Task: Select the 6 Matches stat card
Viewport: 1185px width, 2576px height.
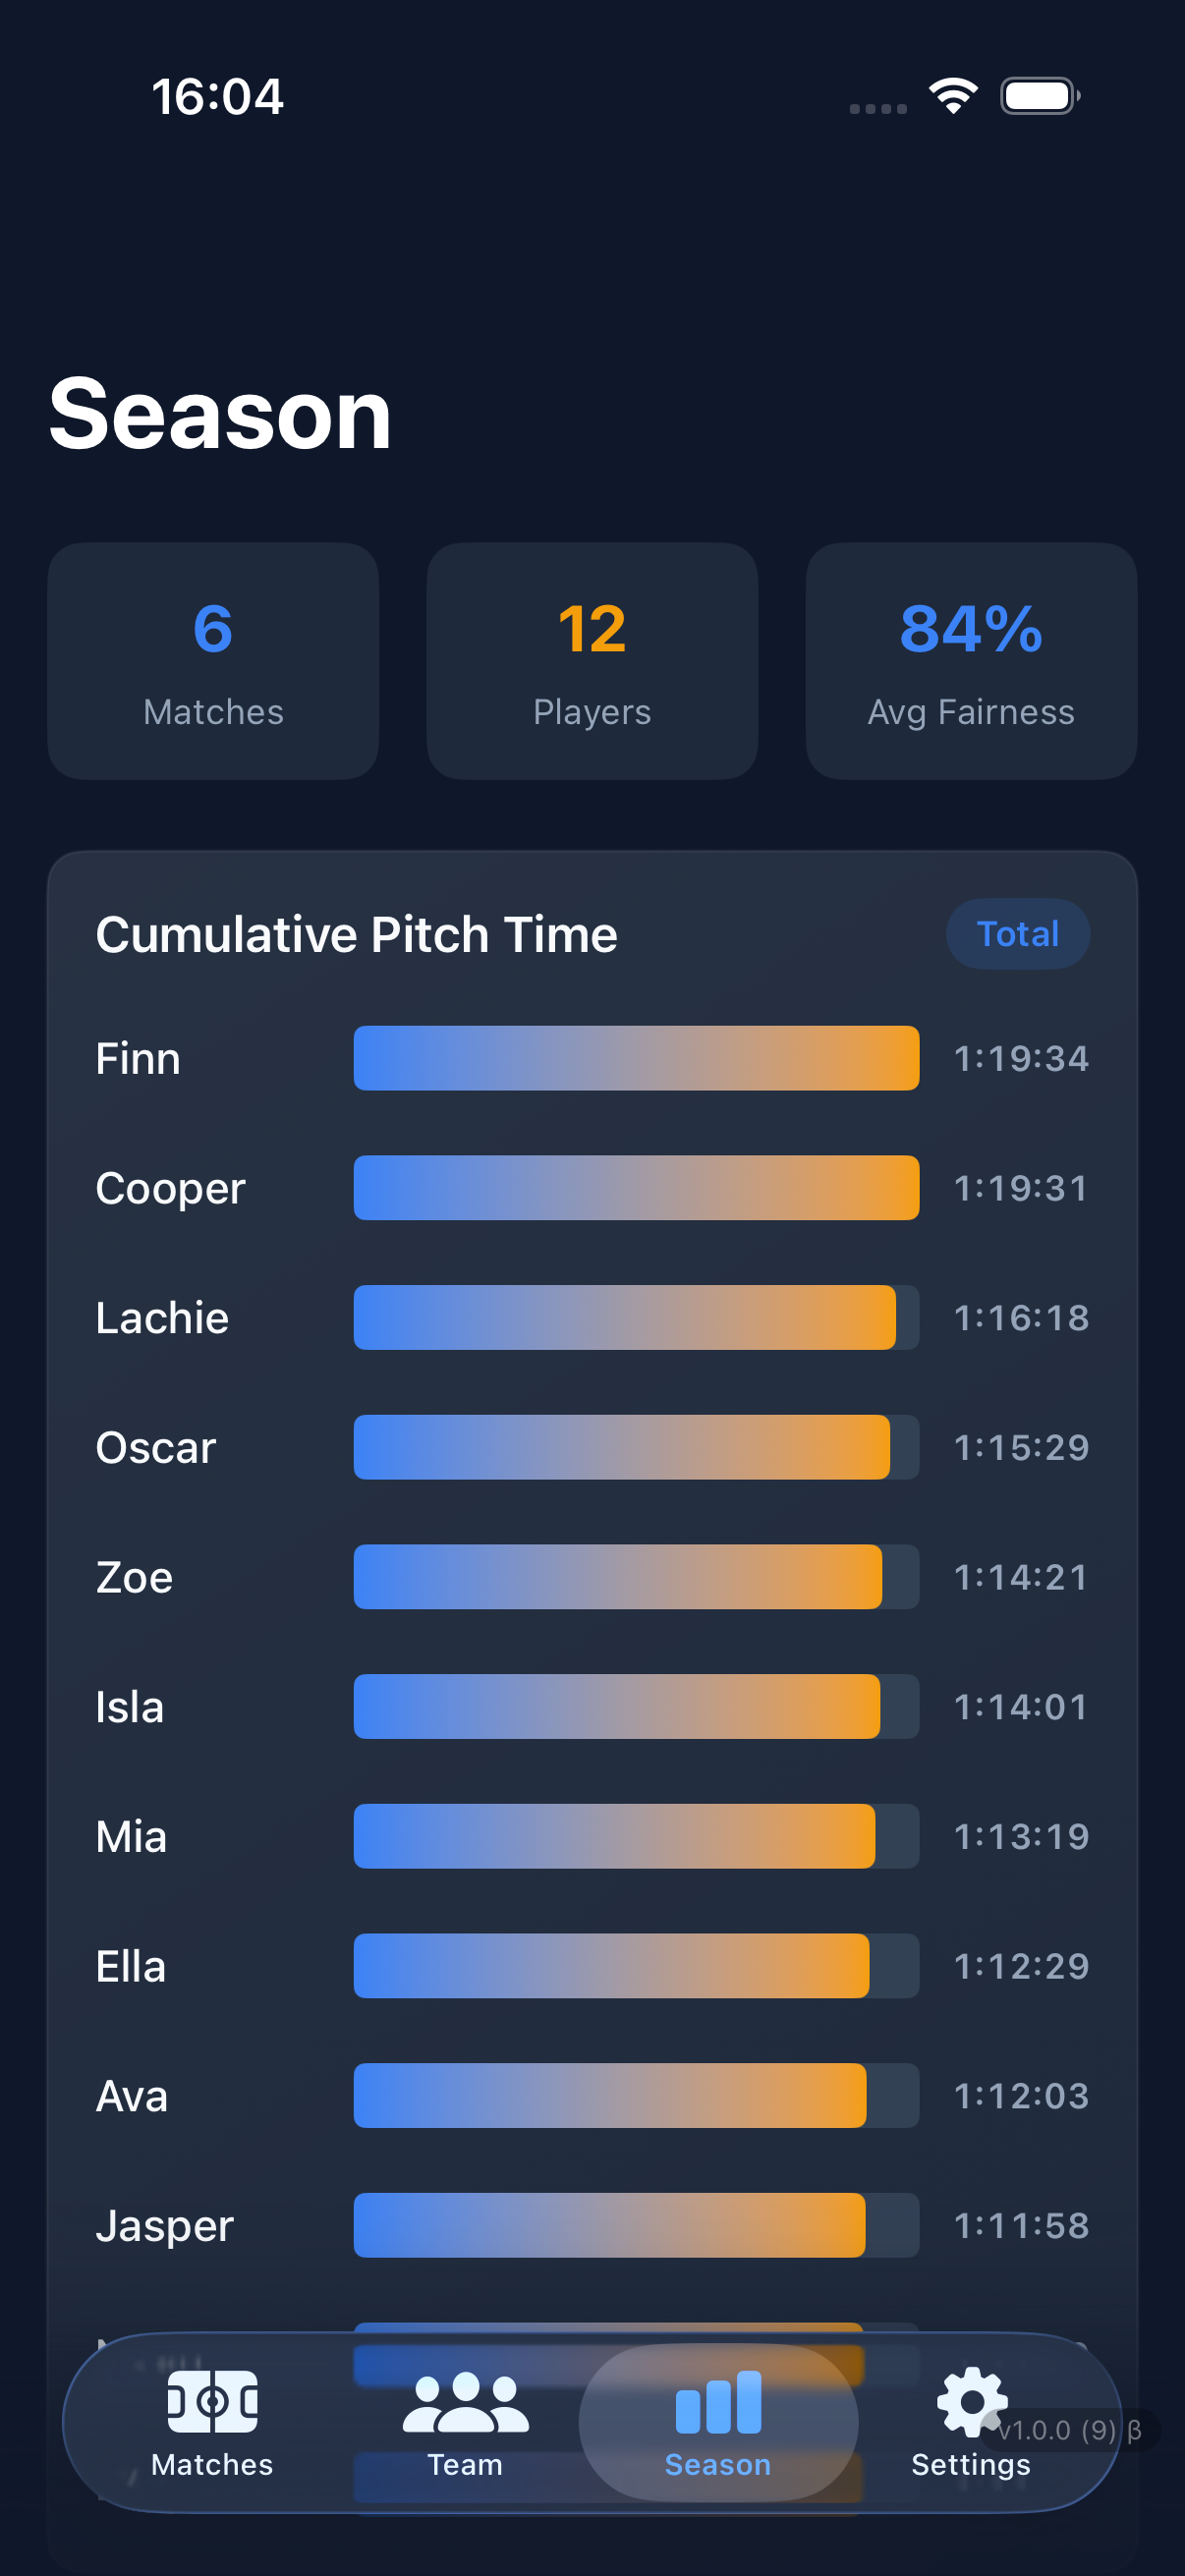Action: click(x=213, y=661)
